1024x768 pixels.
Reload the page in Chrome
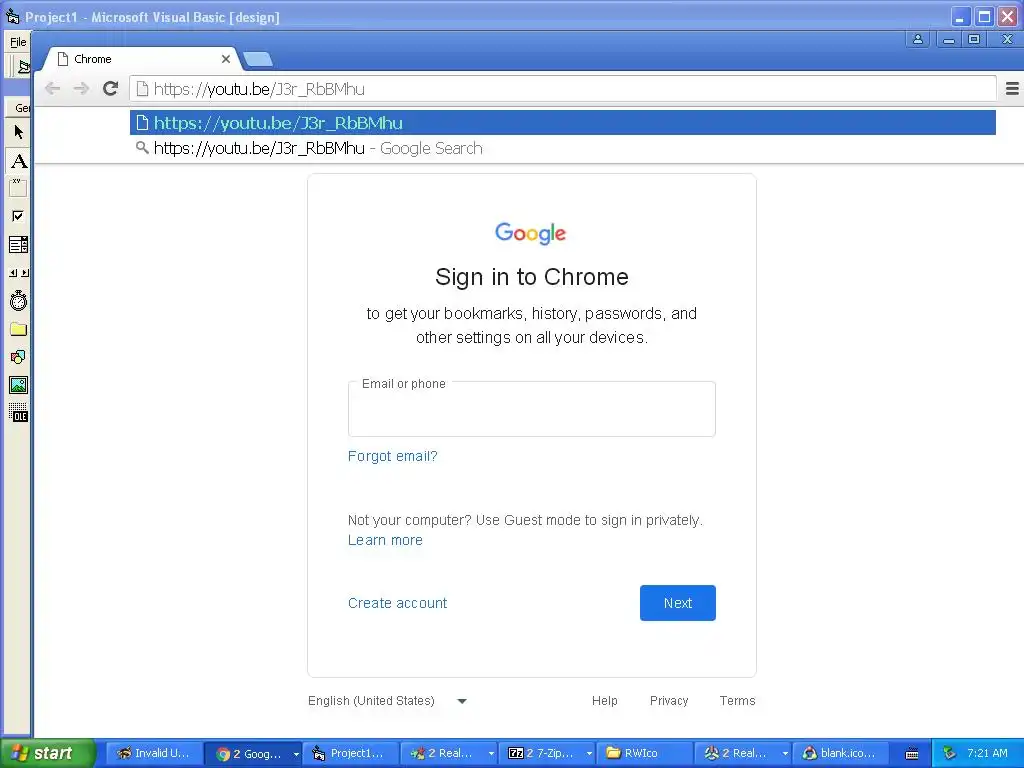click(x=110, y=88)
